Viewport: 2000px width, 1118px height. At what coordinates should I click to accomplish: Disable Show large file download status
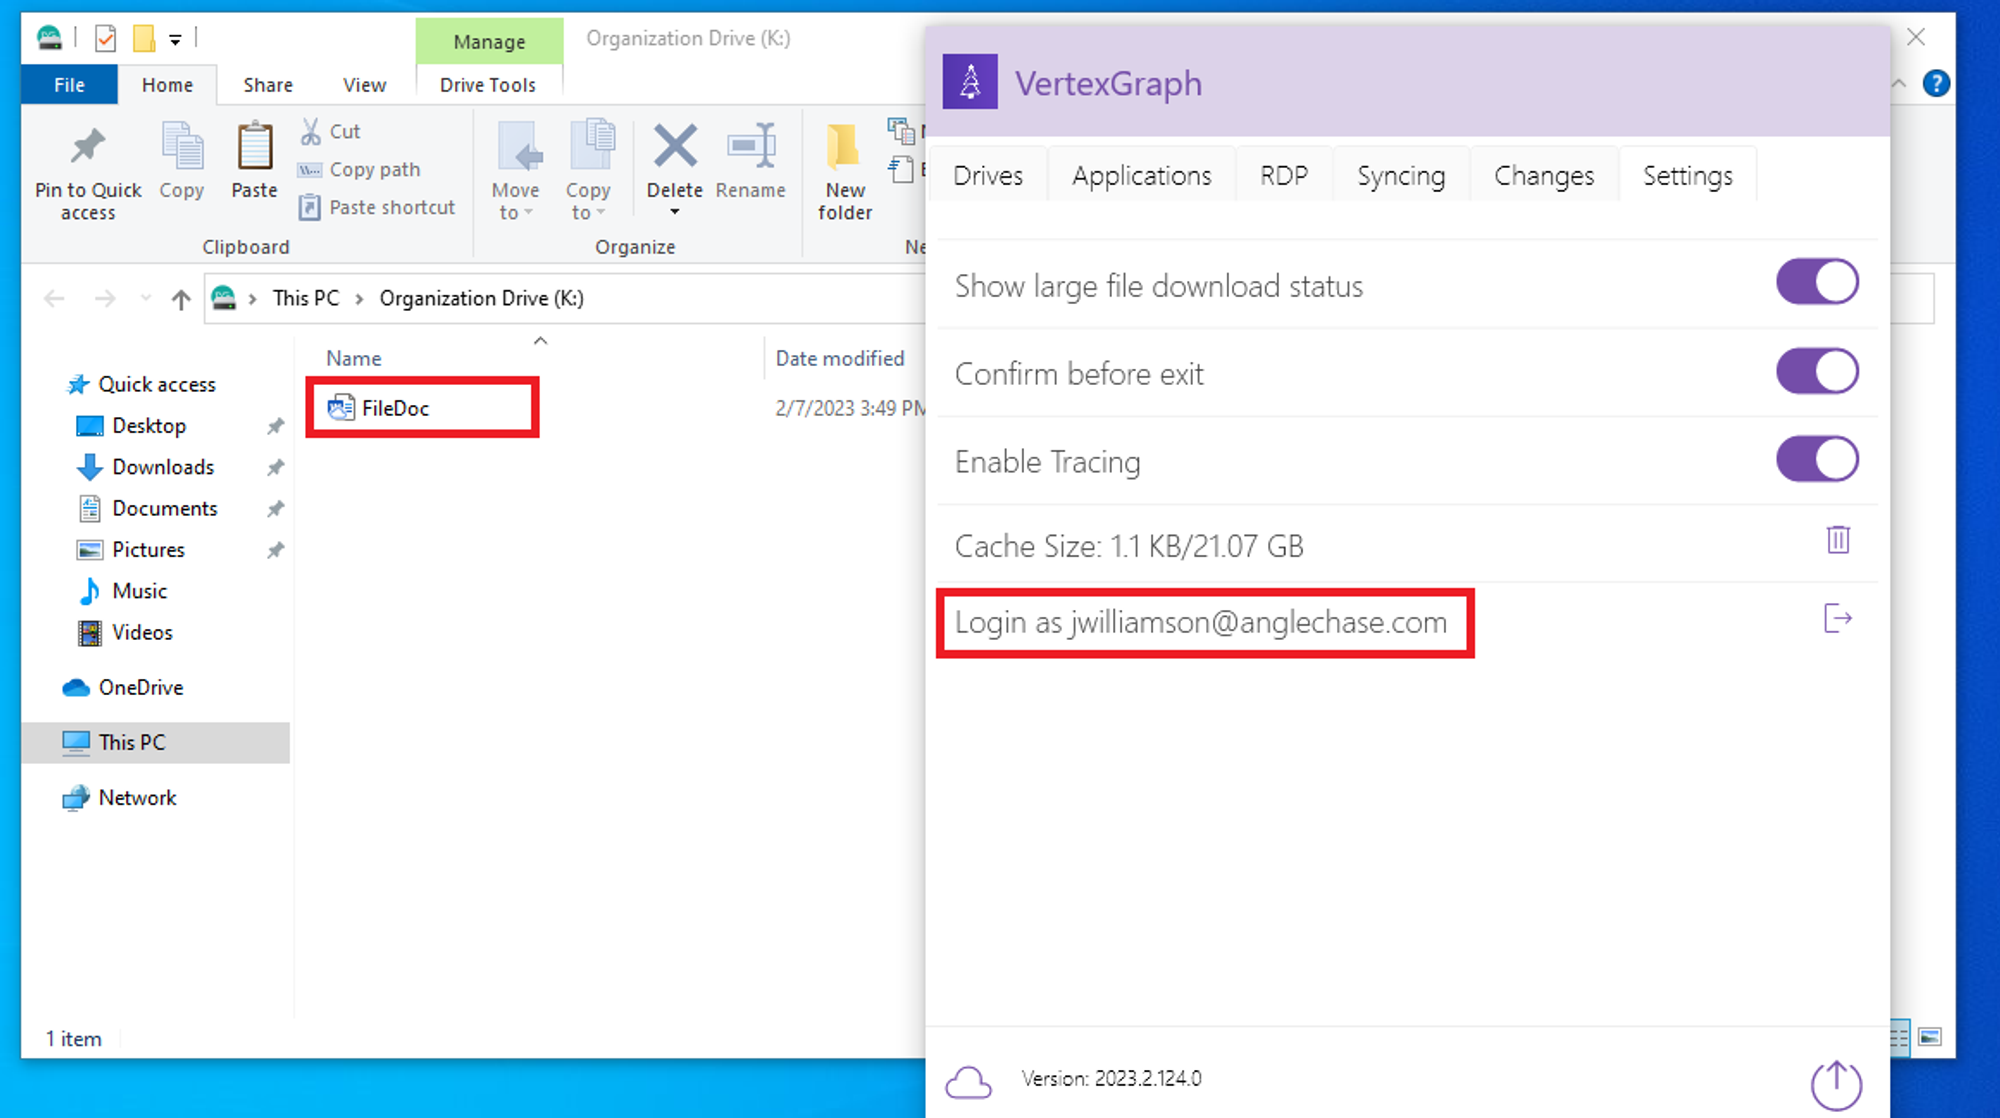1816,283
